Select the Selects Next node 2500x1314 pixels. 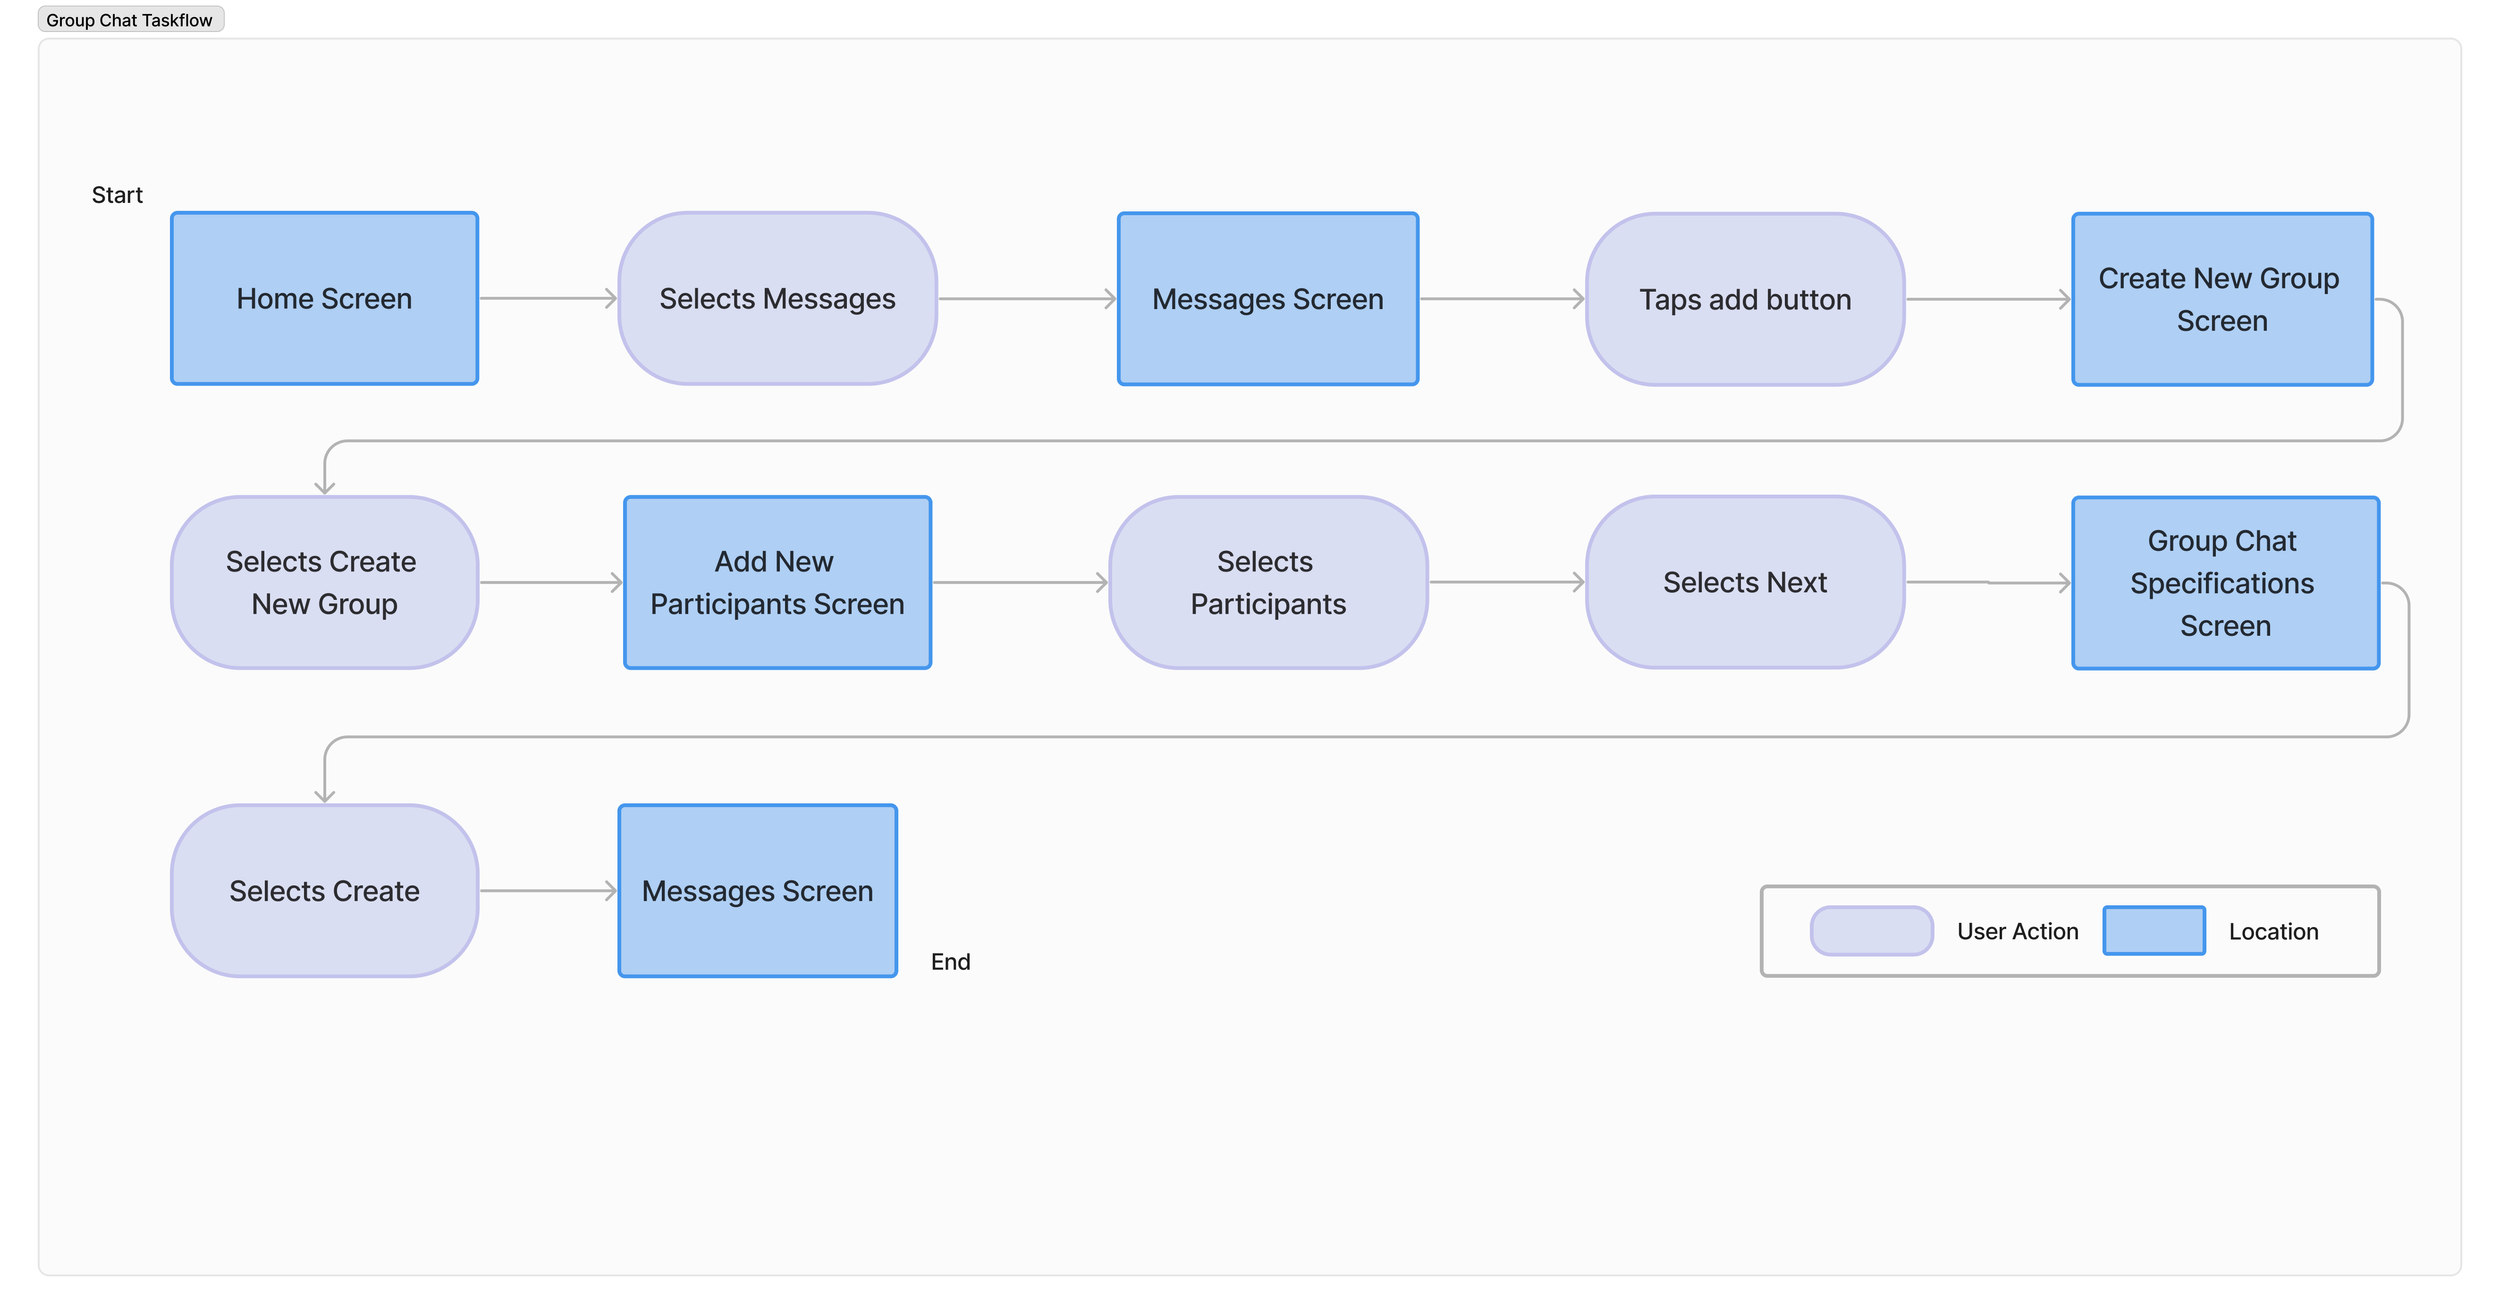coord(1744,582)
